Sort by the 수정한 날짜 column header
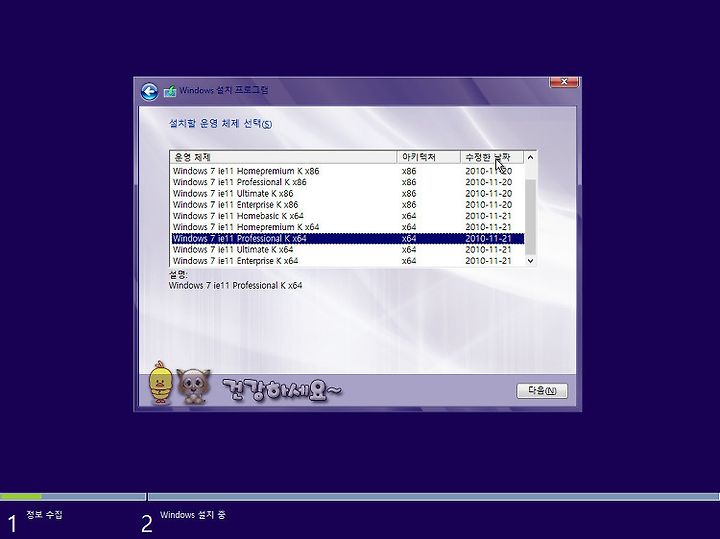 pyautogui.click(x=492, y=157)
